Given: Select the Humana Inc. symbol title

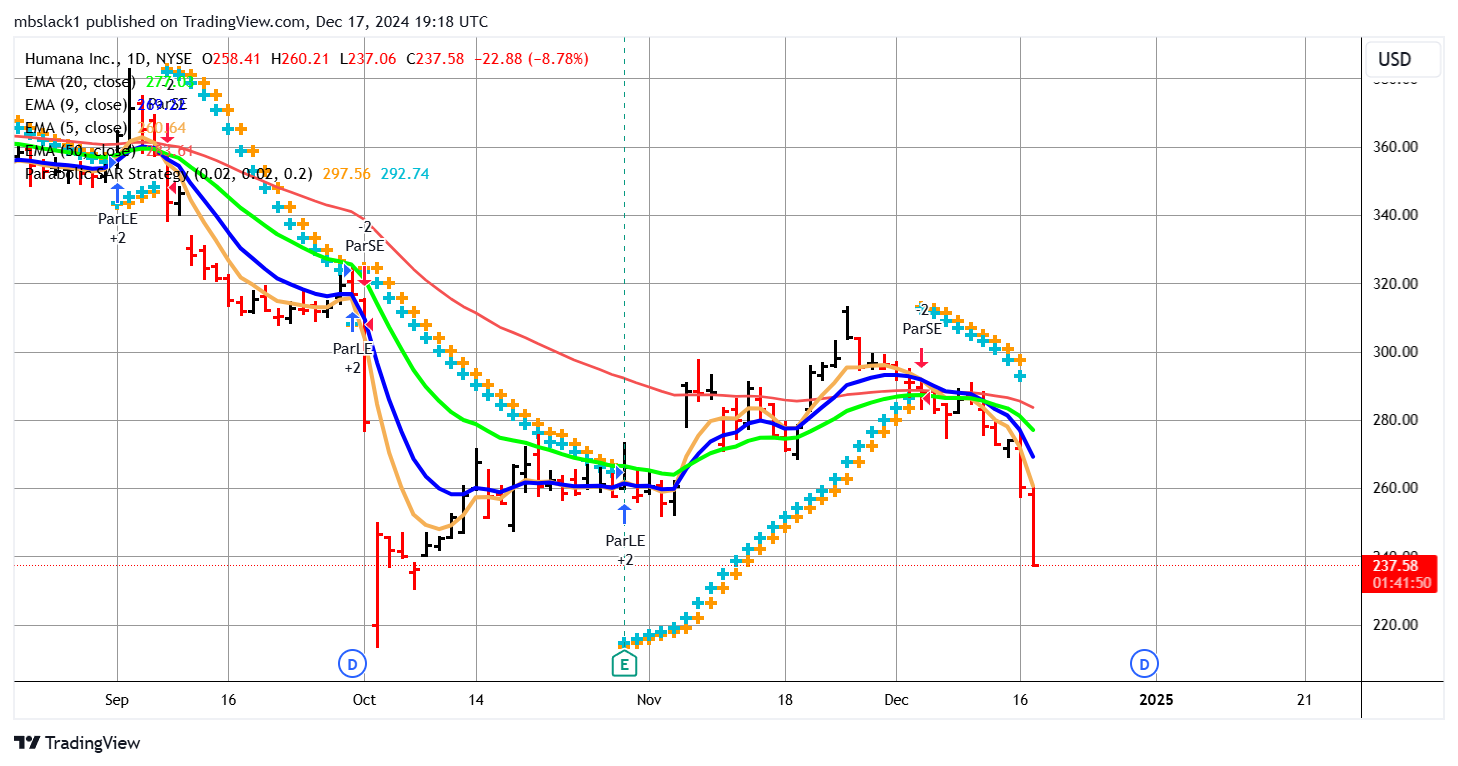Looking at the screenshot, I should (x=110, y=59).
